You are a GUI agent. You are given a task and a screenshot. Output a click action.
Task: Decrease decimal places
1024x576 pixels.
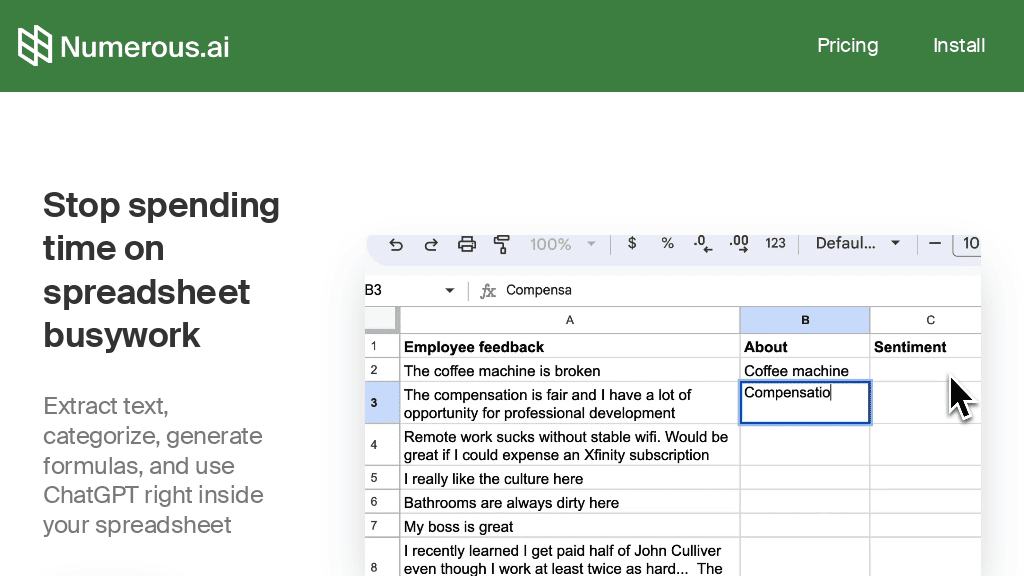[702, 243]
